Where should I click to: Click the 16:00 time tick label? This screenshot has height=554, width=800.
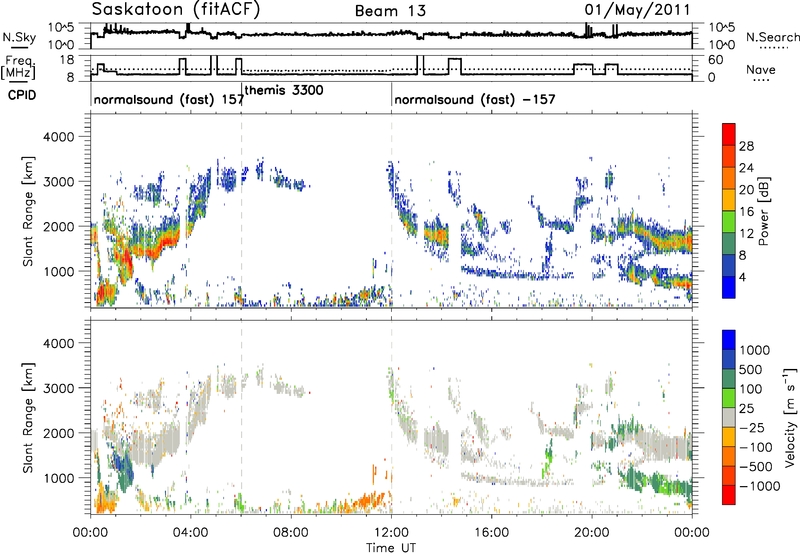492,533
